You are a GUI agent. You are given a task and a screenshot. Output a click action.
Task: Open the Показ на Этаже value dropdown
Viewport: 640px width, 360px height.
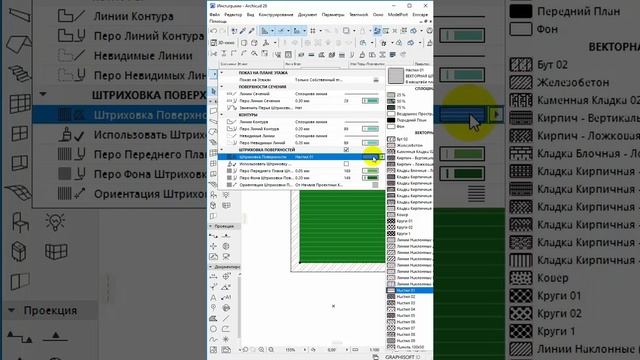click(x=376, y=80)
